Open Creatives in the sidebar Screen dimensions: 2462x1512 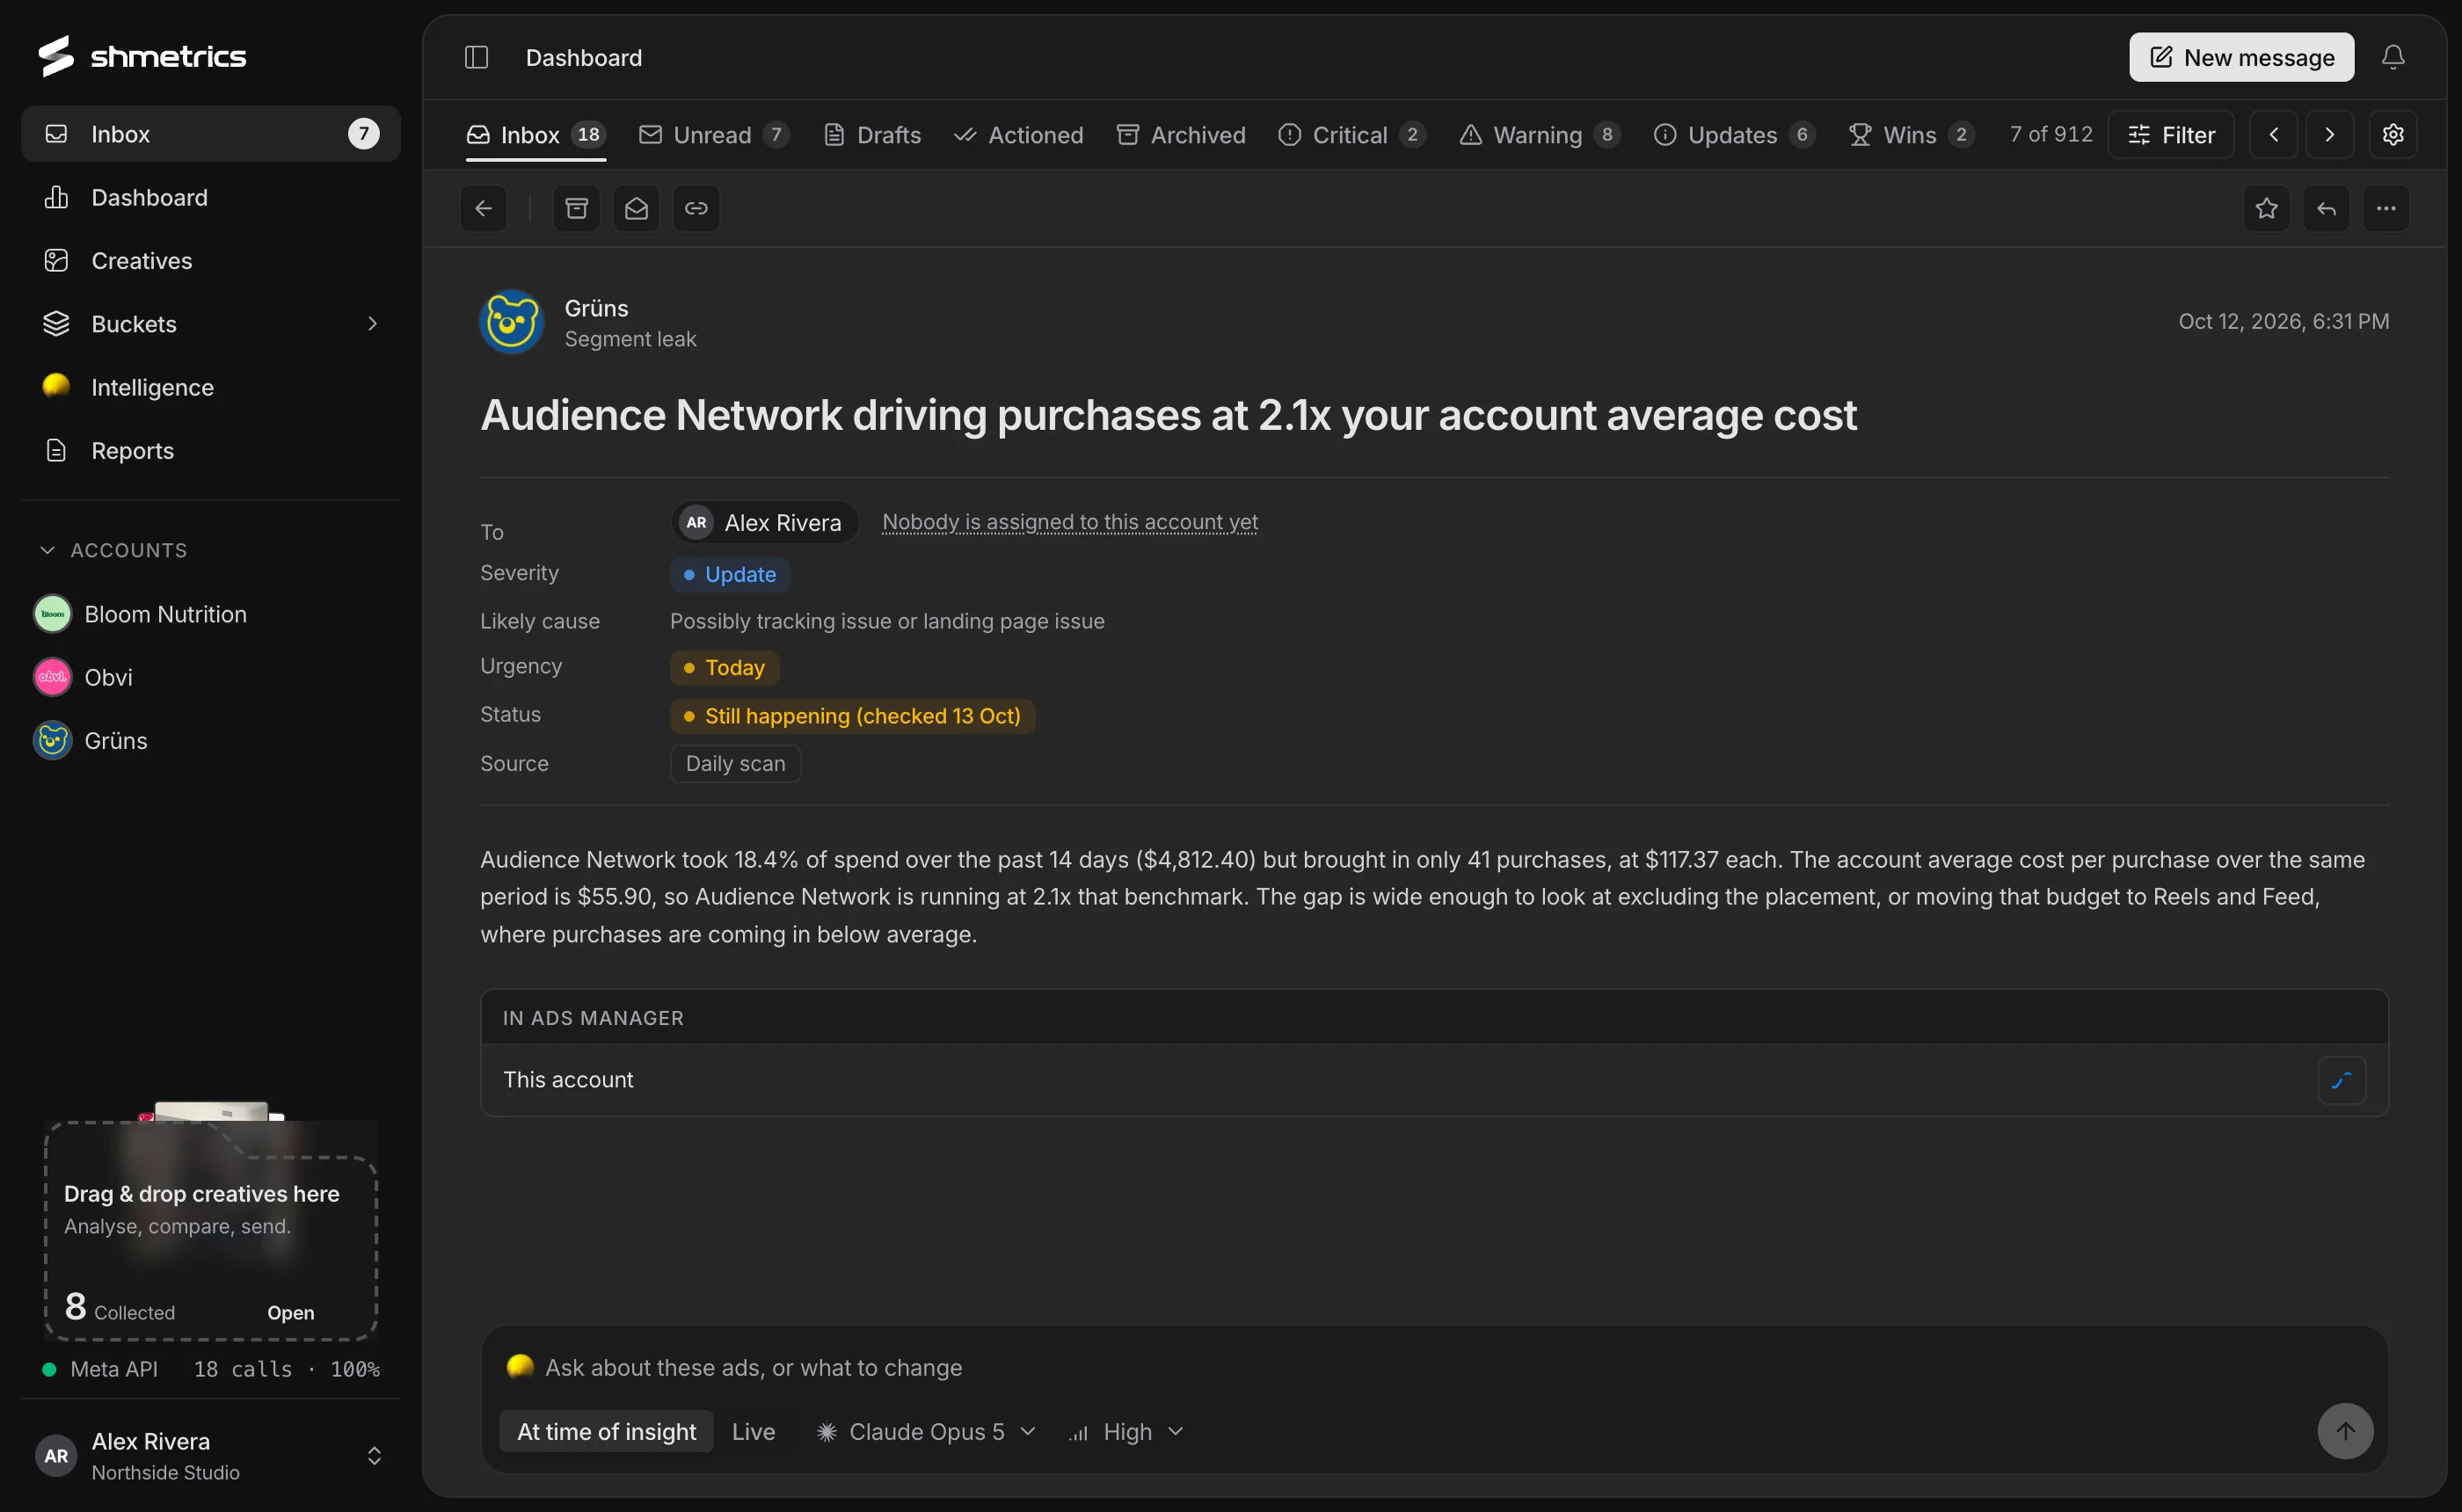click(211, 260)
